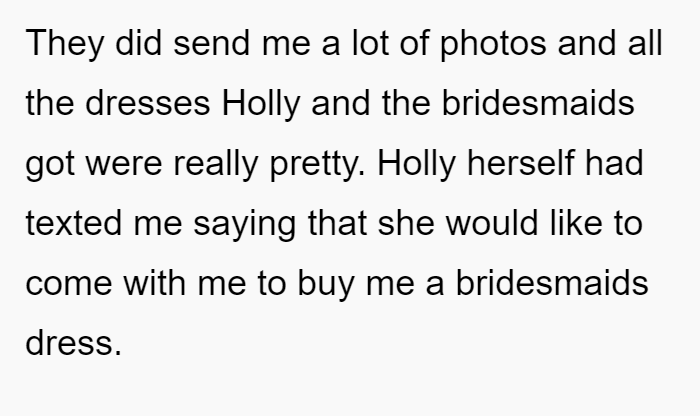Click the word "They" at paragraph start
700x416 pixels.
tap(65, 44)
